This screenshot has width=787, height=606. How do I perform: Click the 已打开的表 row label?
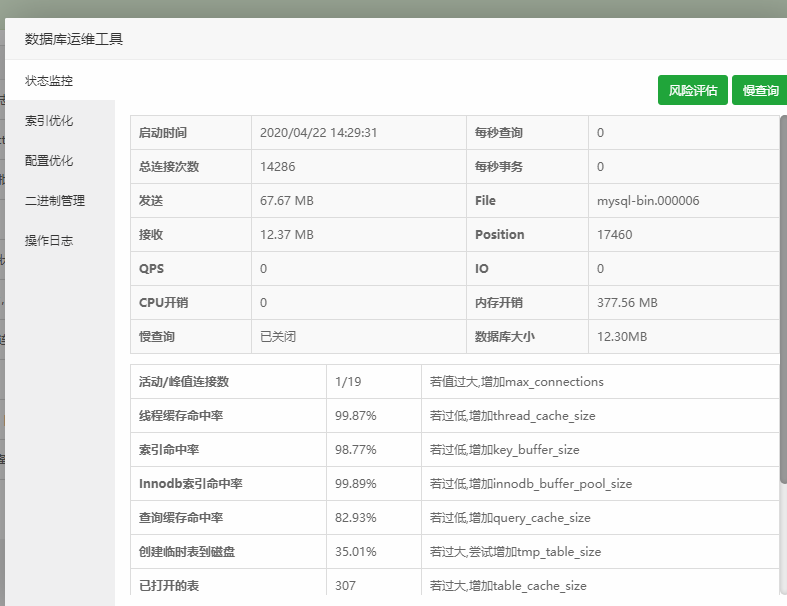169,585
